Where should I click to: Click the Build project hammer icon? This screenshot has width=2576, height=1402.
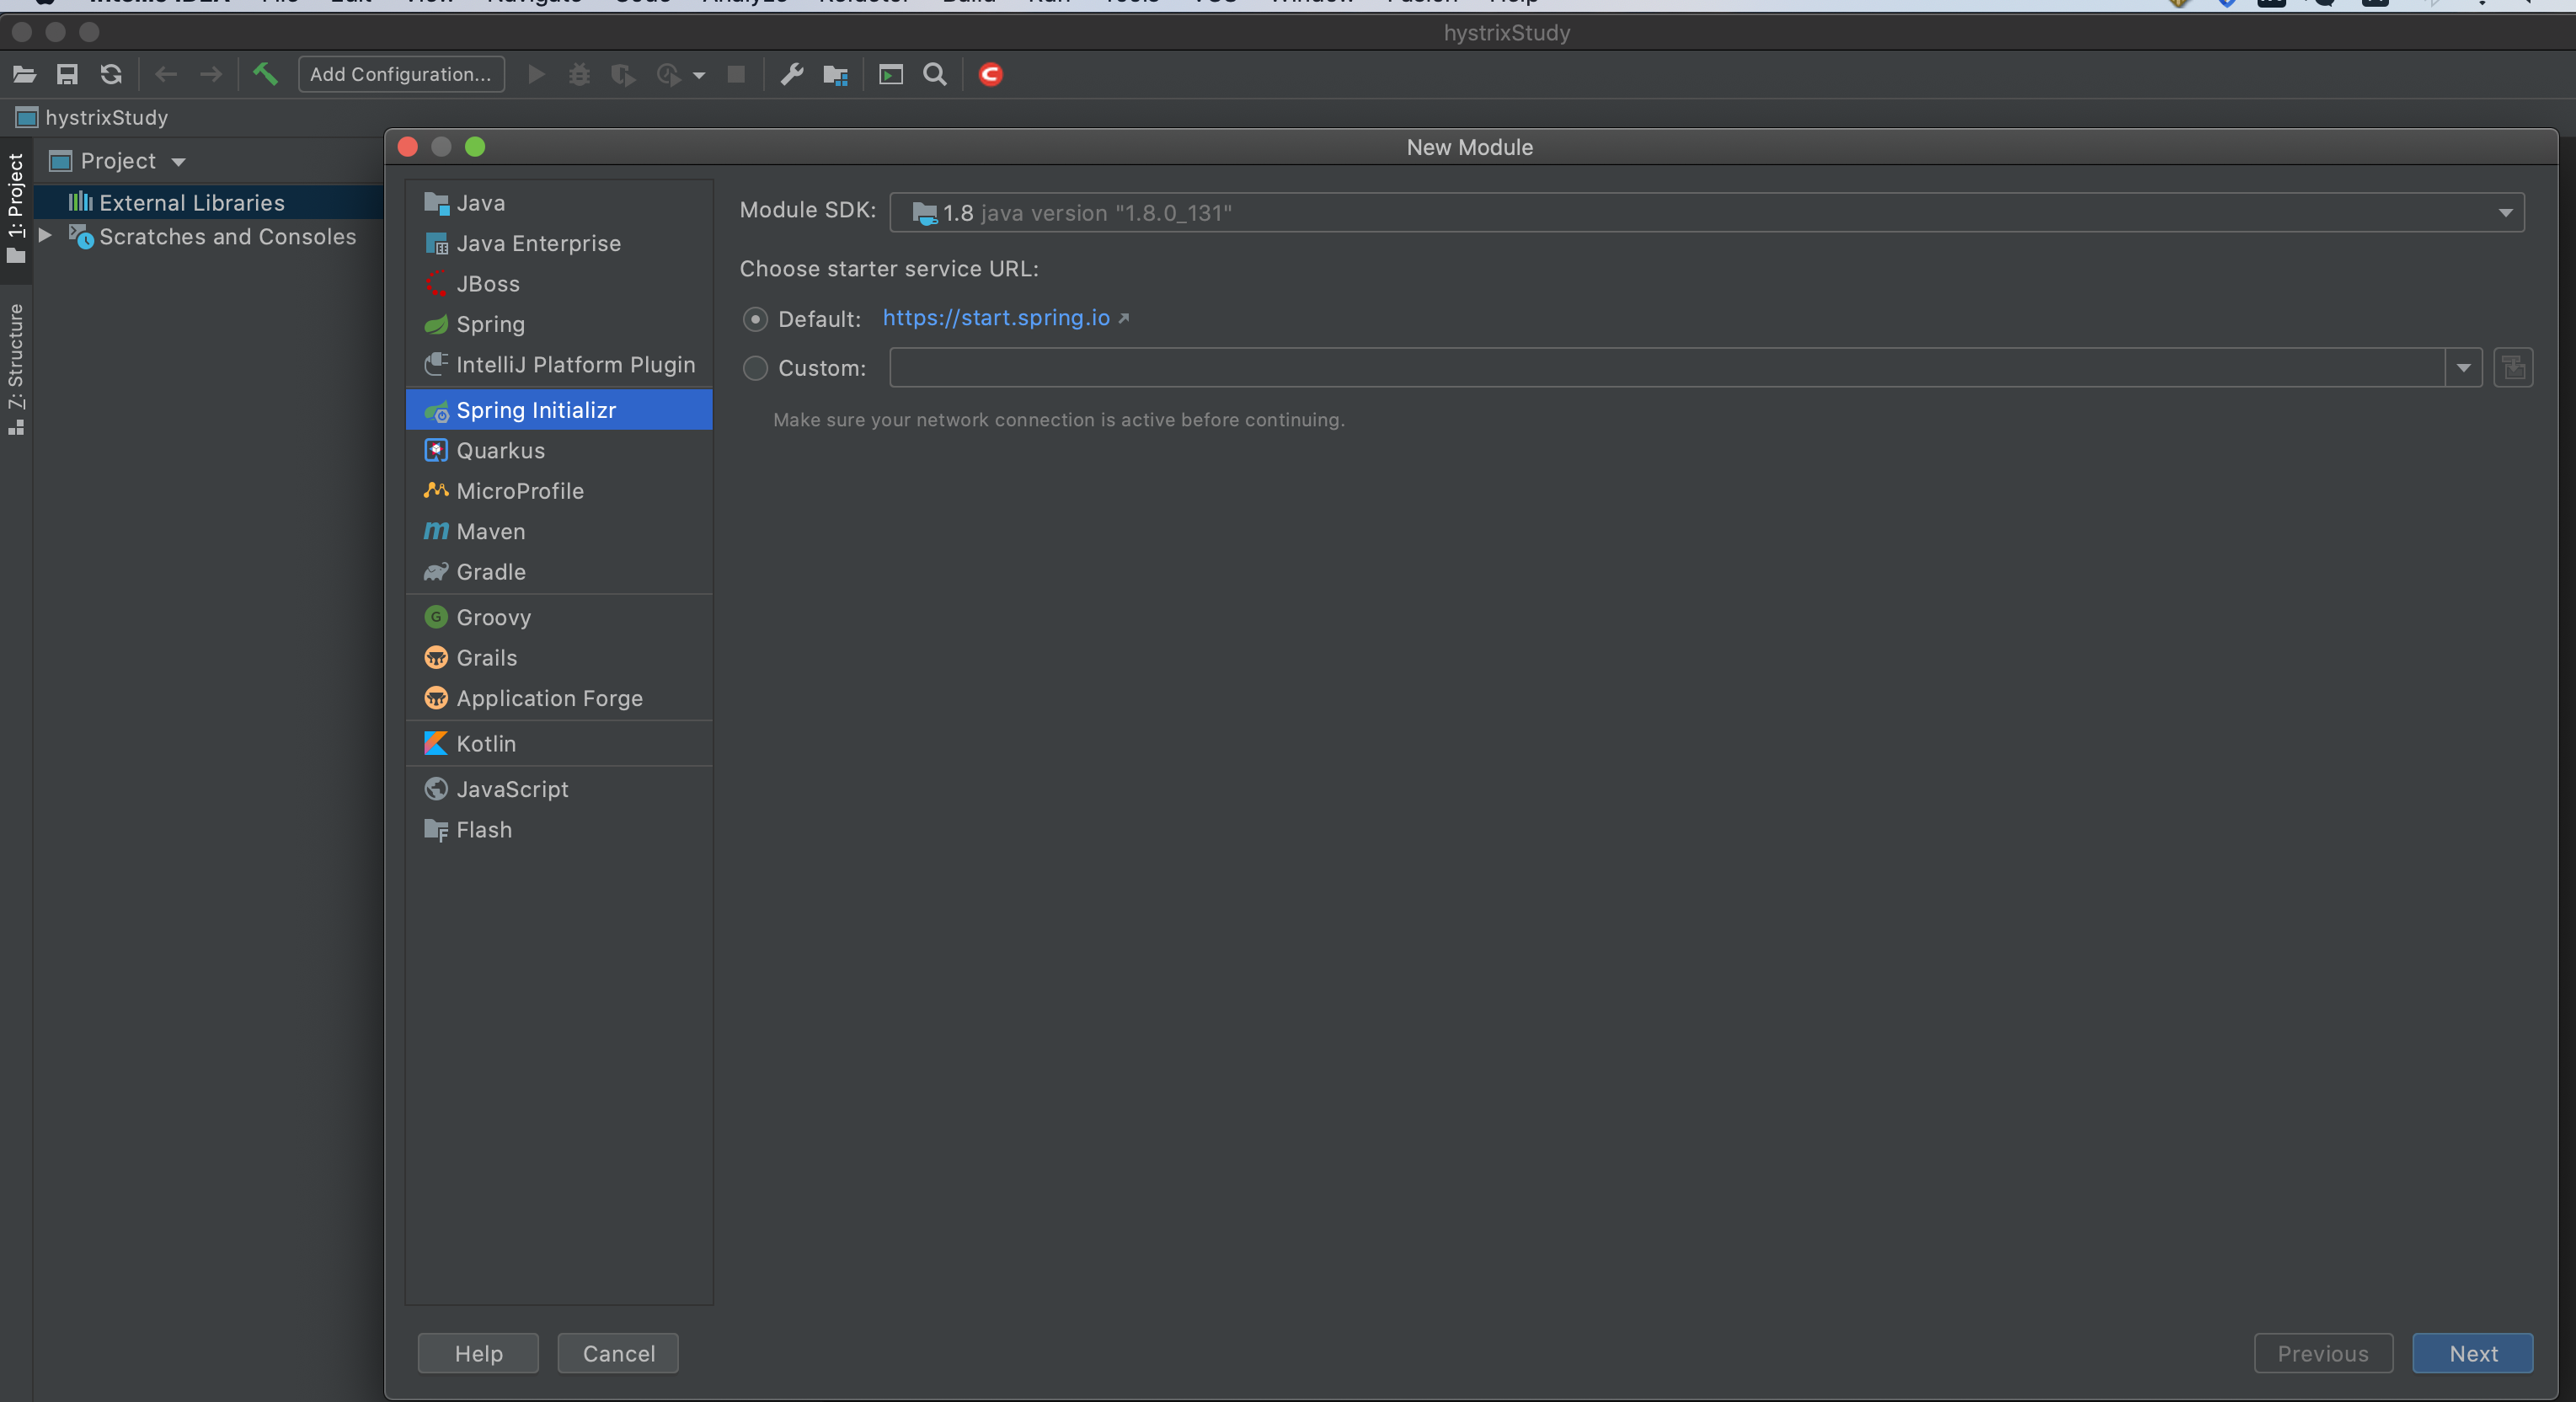265,74
